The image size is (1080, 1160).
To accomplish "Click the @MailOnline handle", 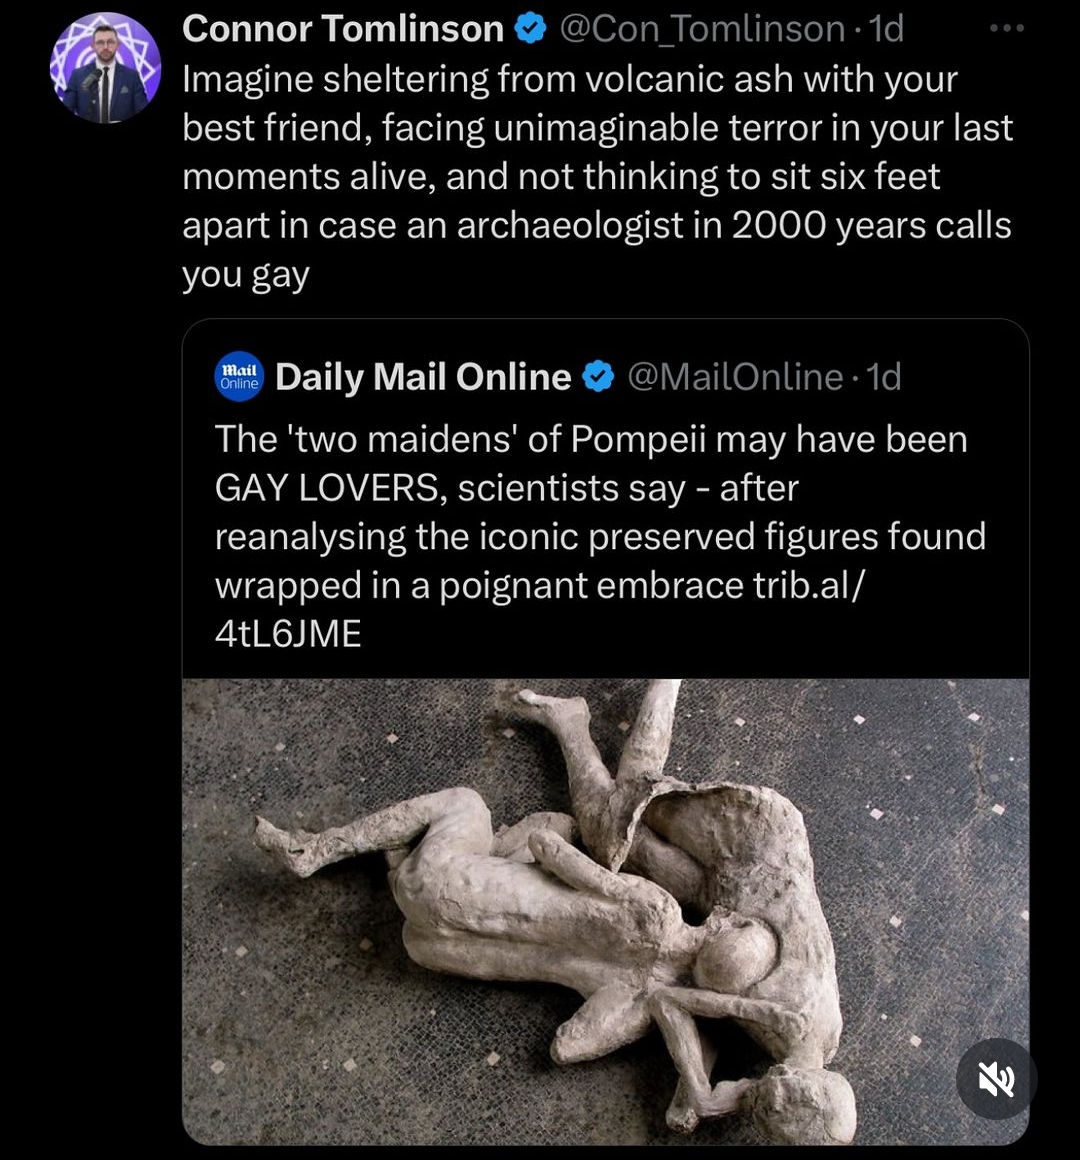I will pyautogui.click(x=735, y=377).
